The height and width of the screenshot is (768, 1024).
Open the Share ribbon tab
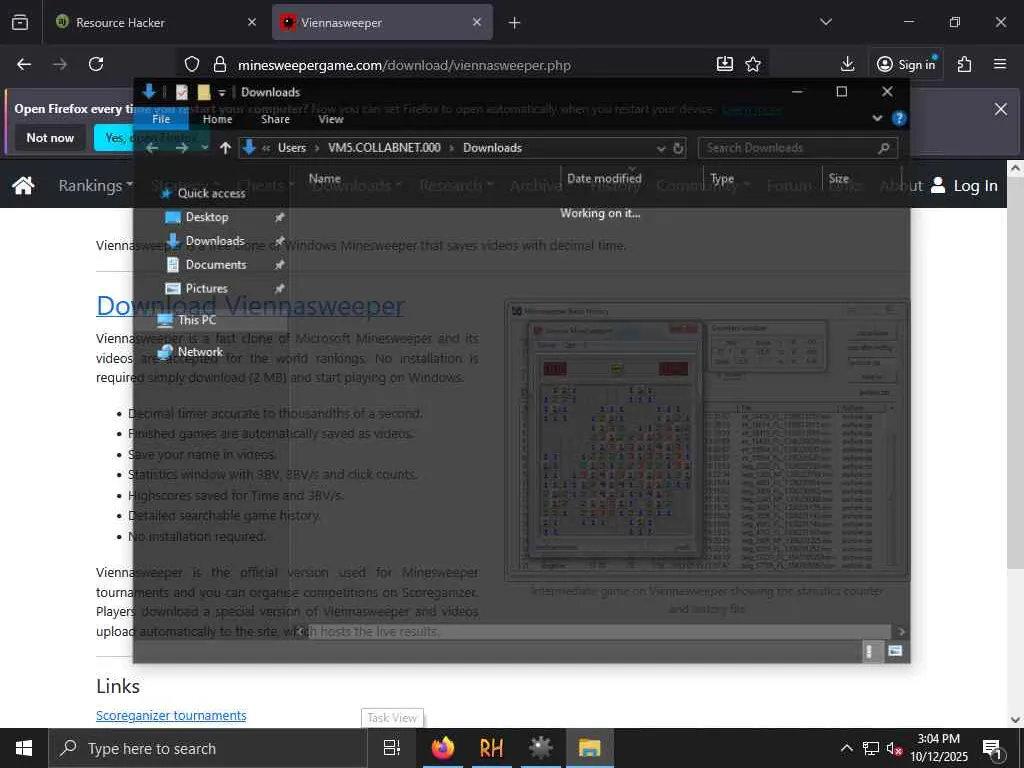click(275, 119)
